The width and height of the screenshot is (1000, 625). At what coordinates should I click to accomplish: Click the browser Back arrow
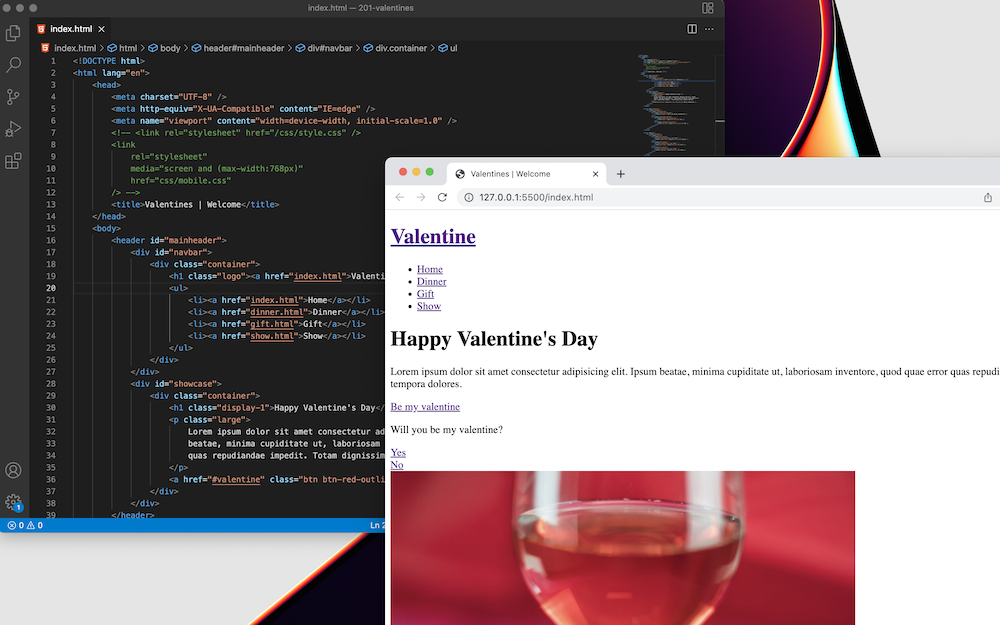(400, 197)
